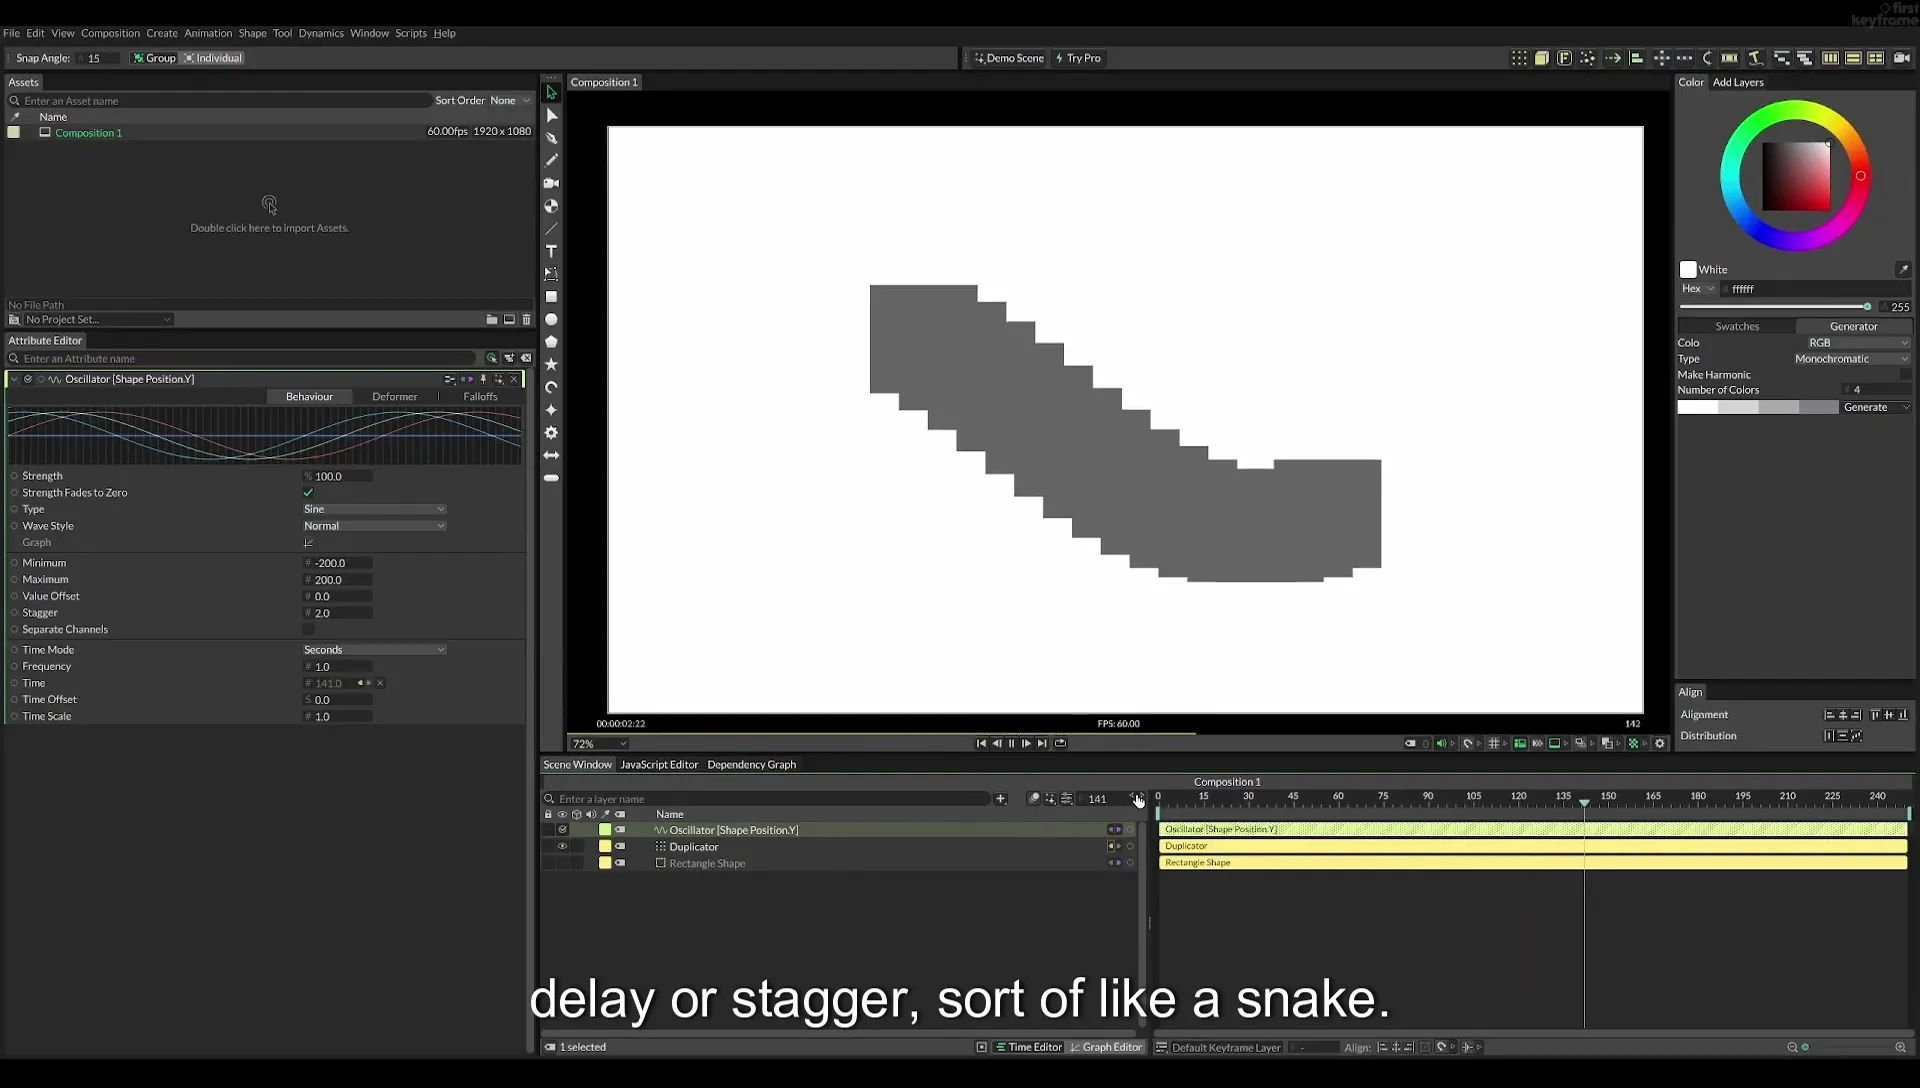Open the Type dropdown set to Sine

pyautogui.click(x=374, y=509)
